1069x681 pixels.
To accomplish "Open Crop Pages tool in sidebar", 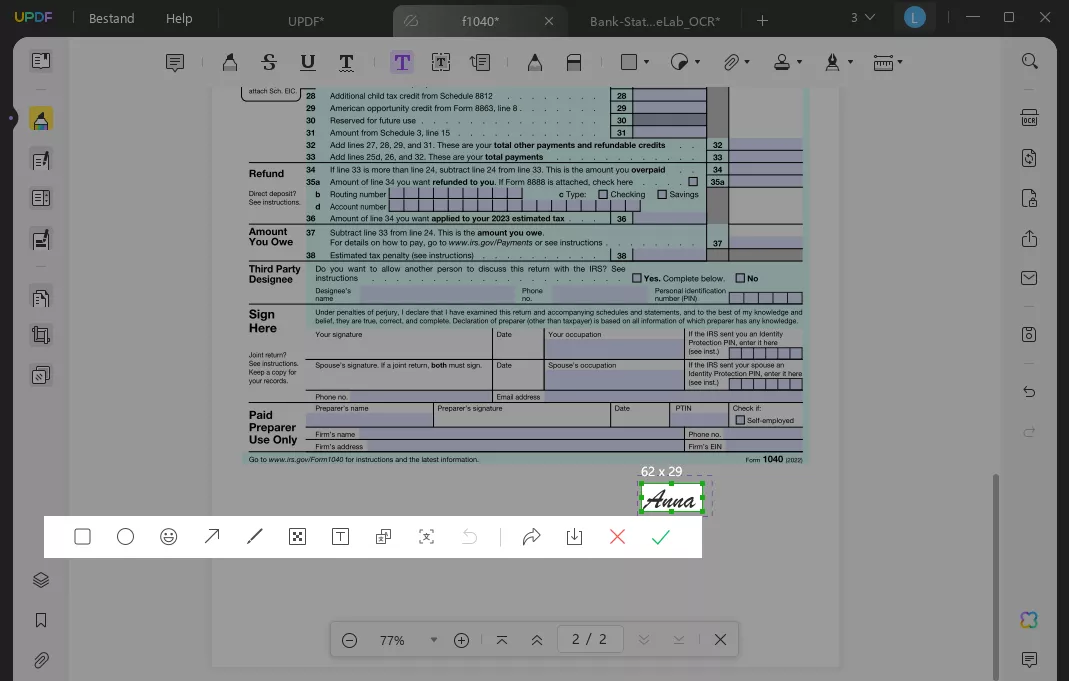I will (41, 335).
